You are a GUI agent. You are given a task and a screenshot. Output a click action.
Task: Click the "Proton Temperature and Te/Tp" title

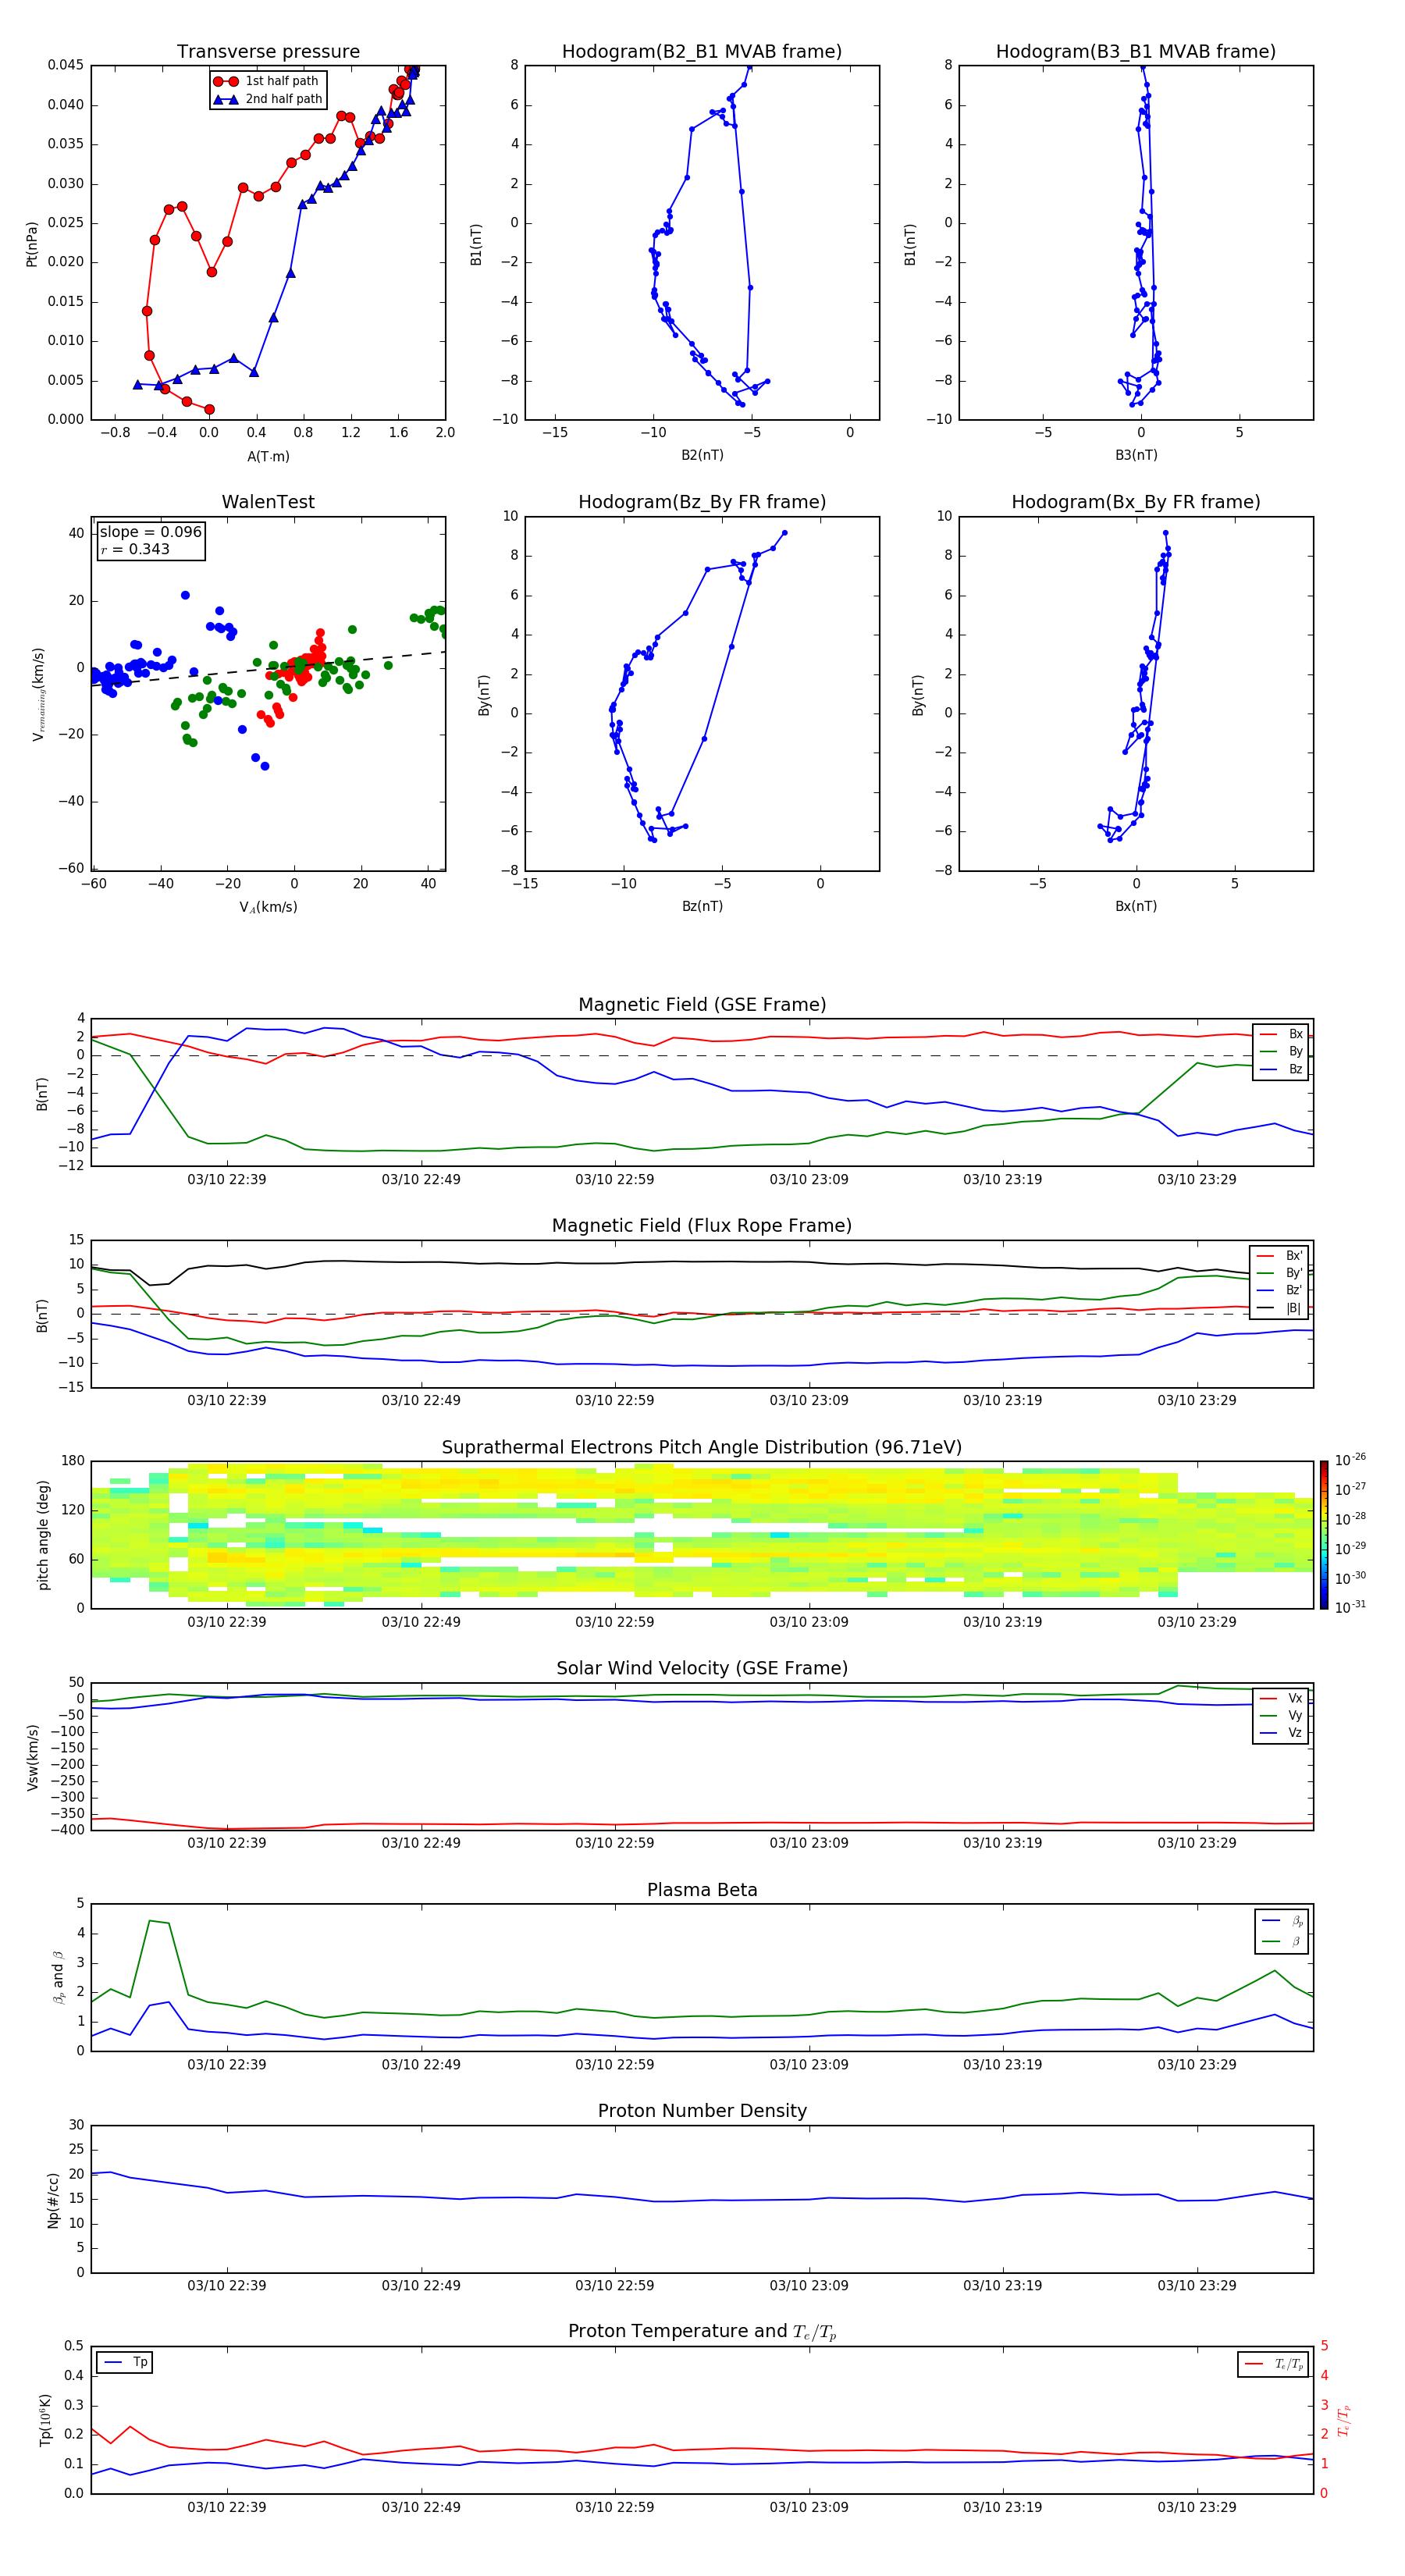[x=702, y=2332]
